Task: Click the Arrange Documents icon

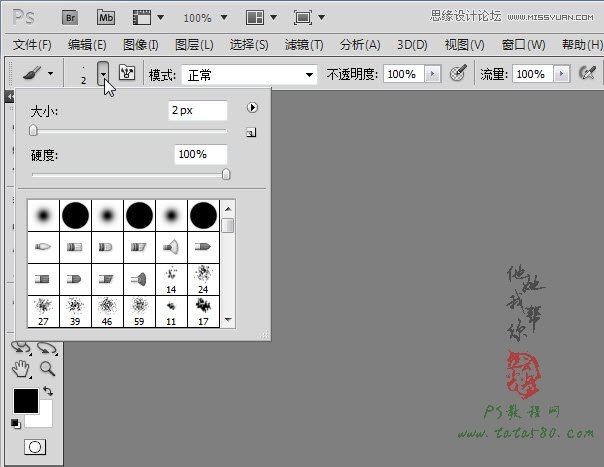Action: tap(255, 18)
